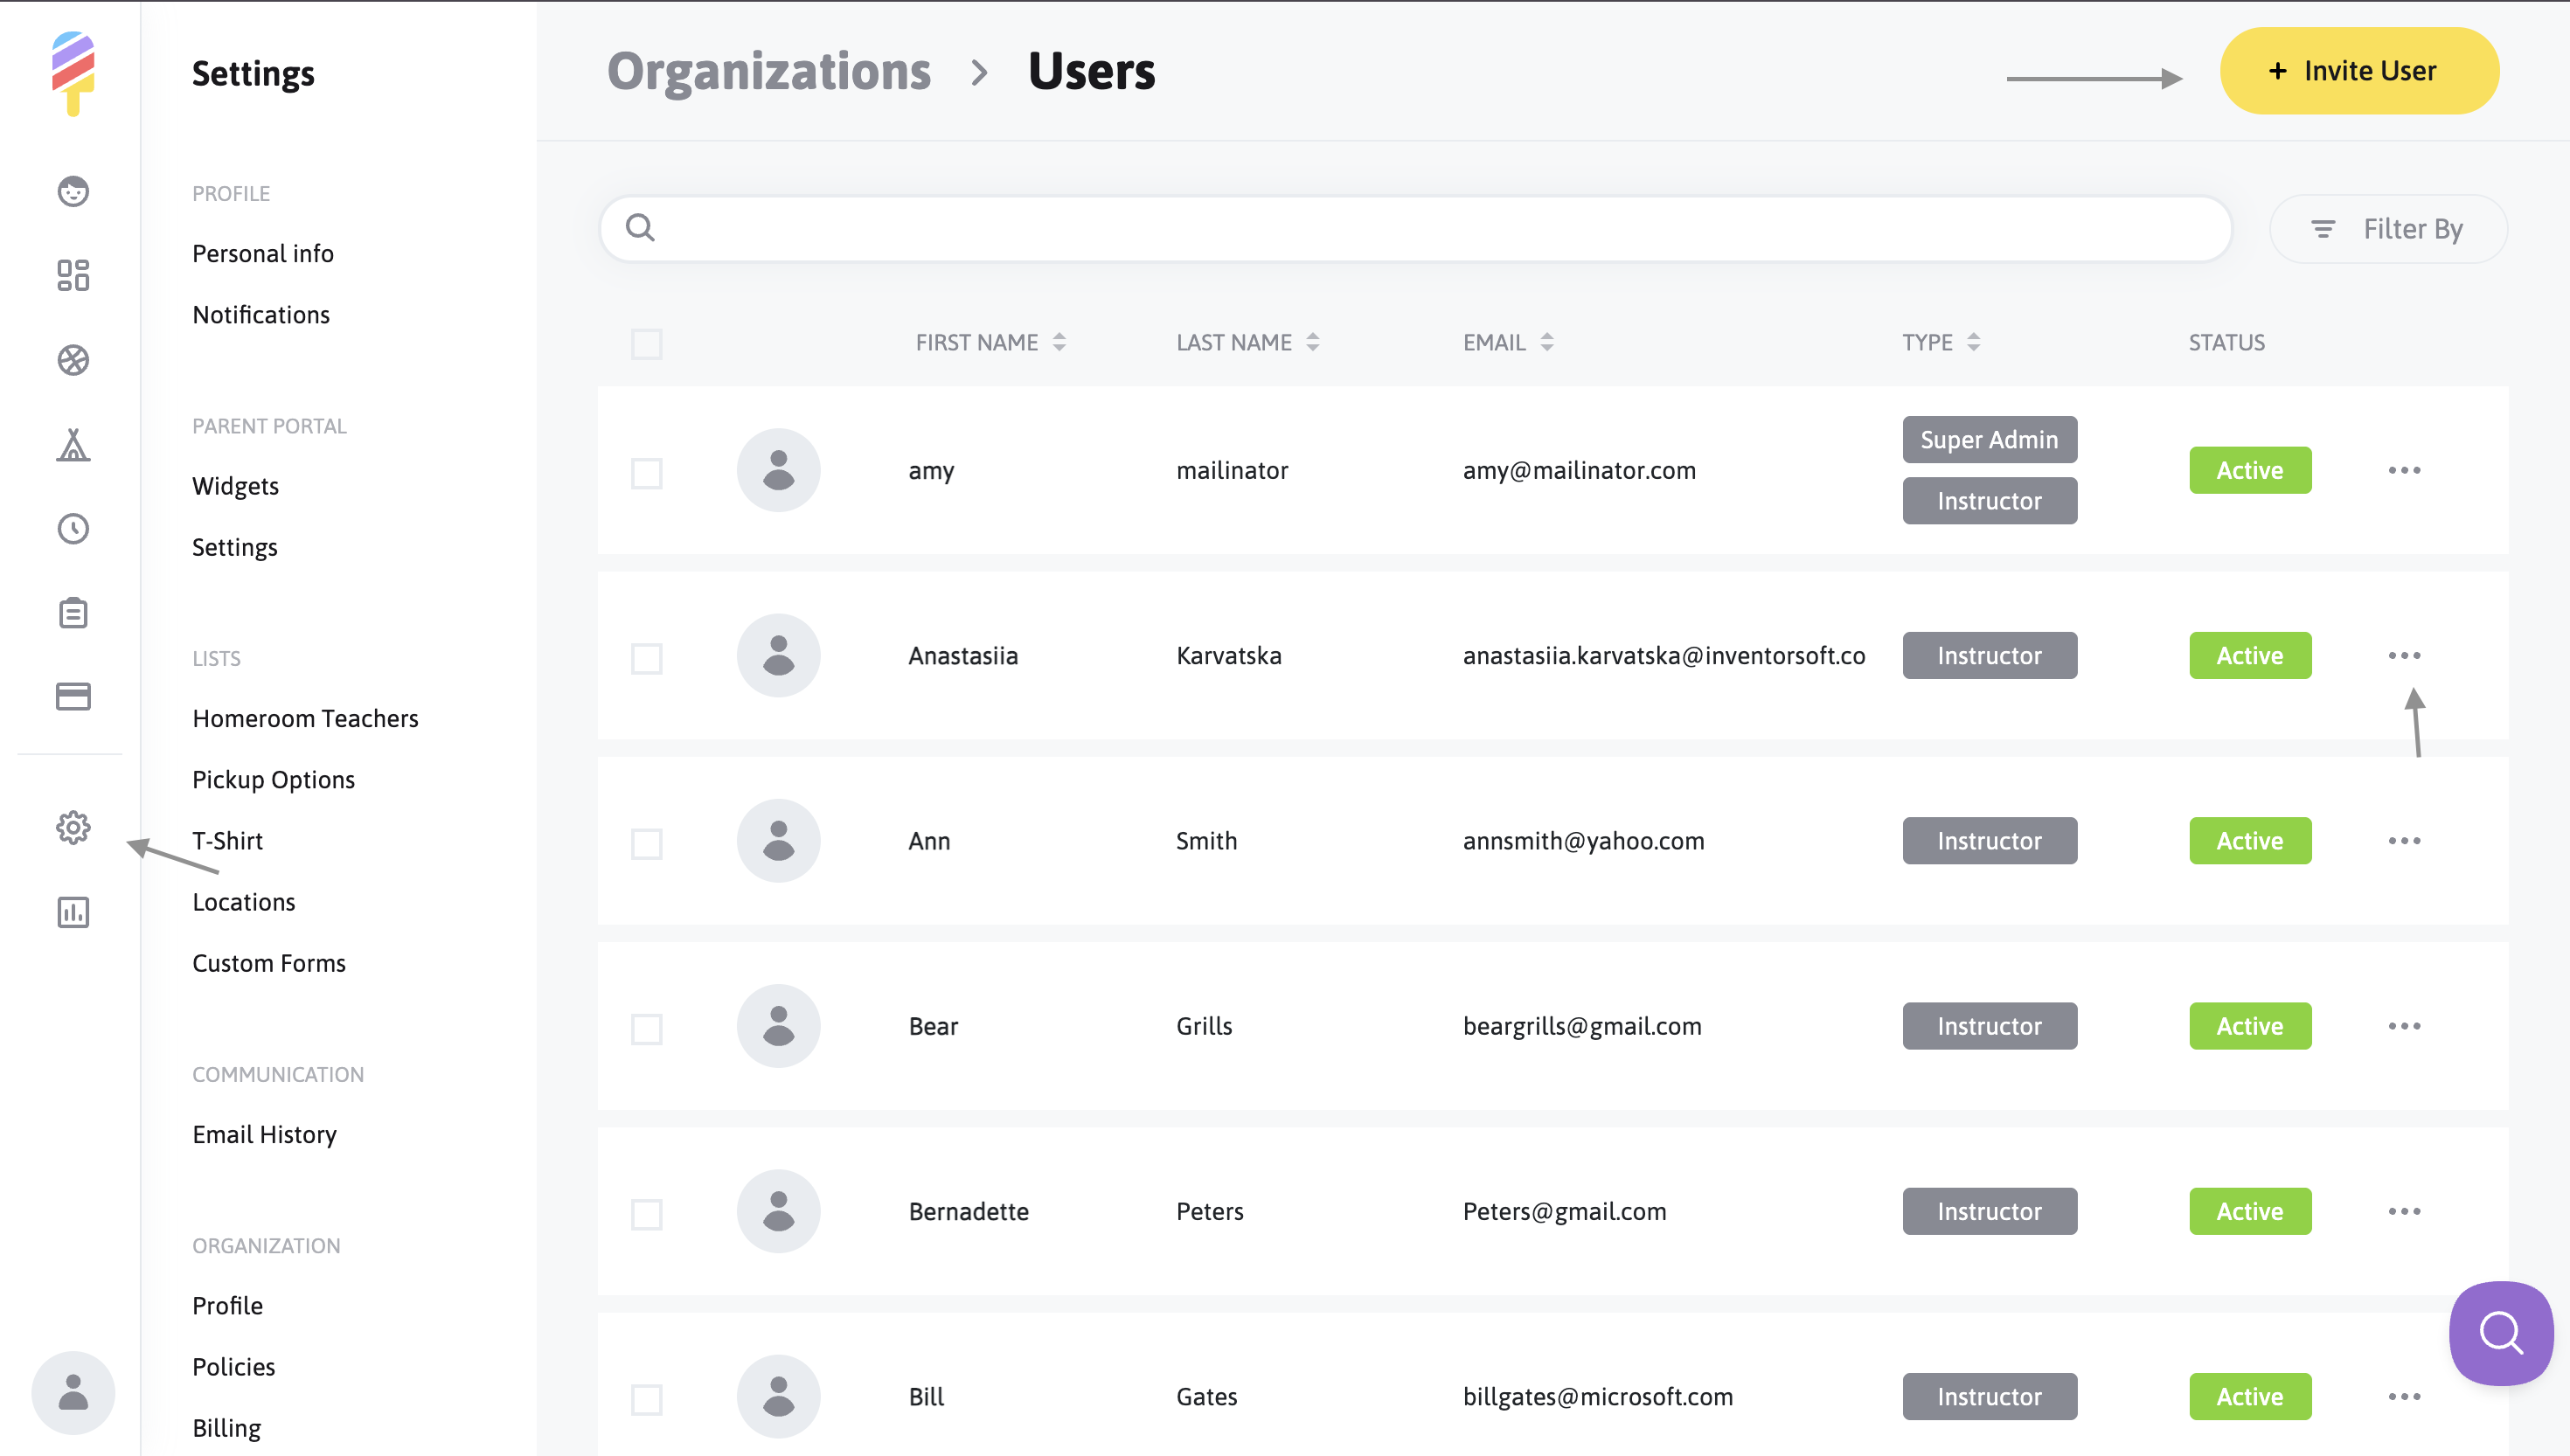Click the basketball activities sidebar icon
Screen dimensions: 2570x1456
(x=73, y=360)
